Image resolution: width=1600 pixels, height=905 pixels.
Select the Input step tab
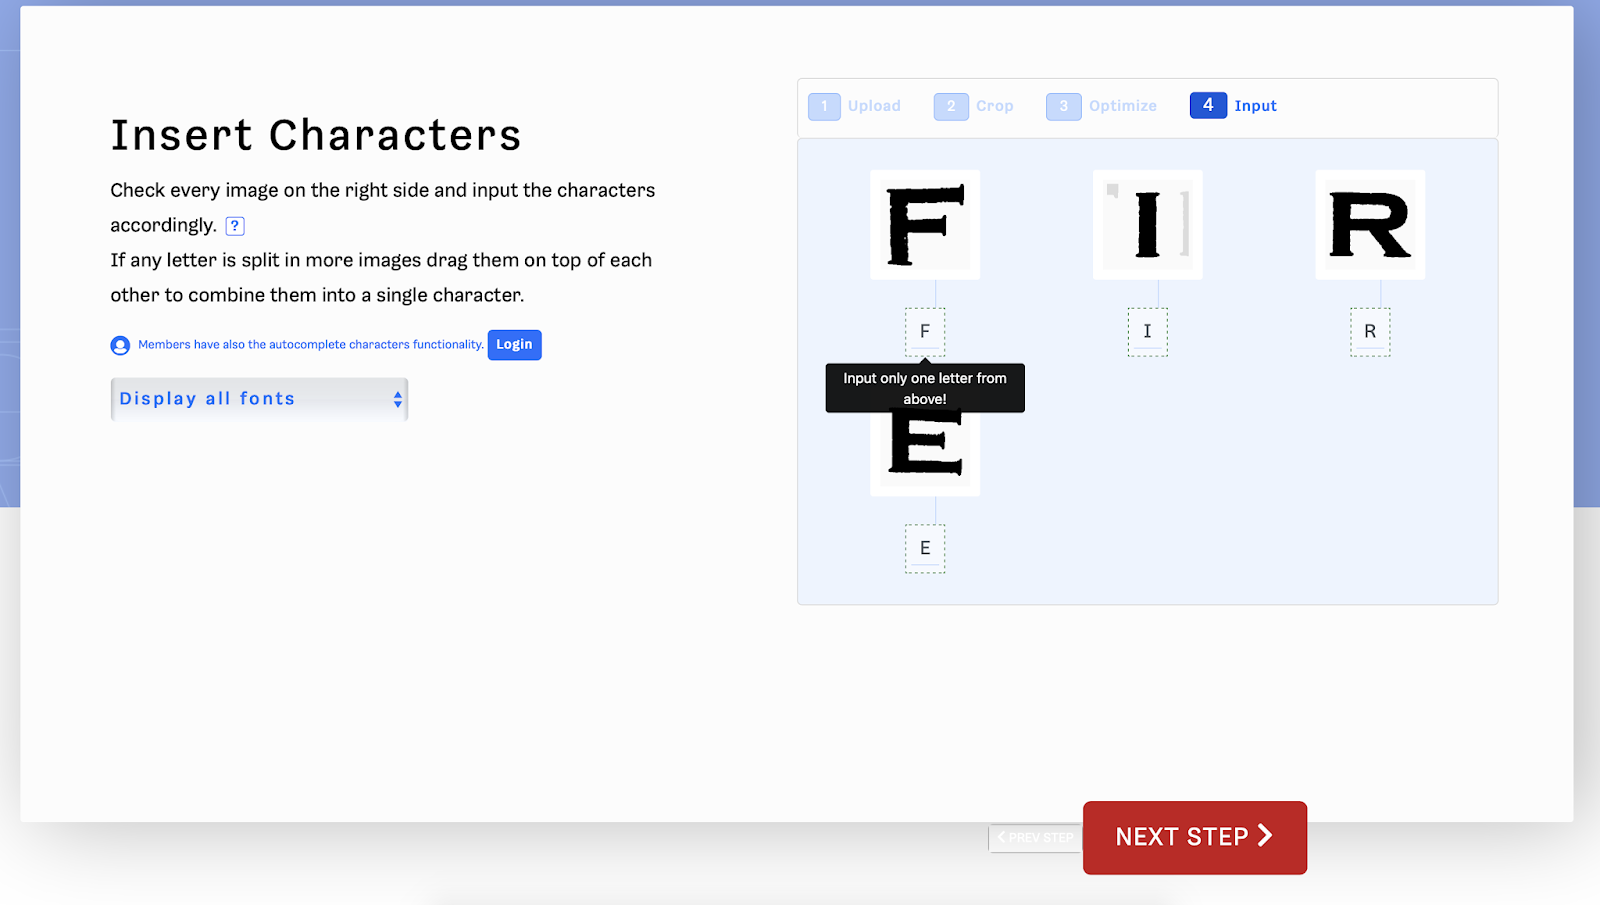tap(1234, 105)
